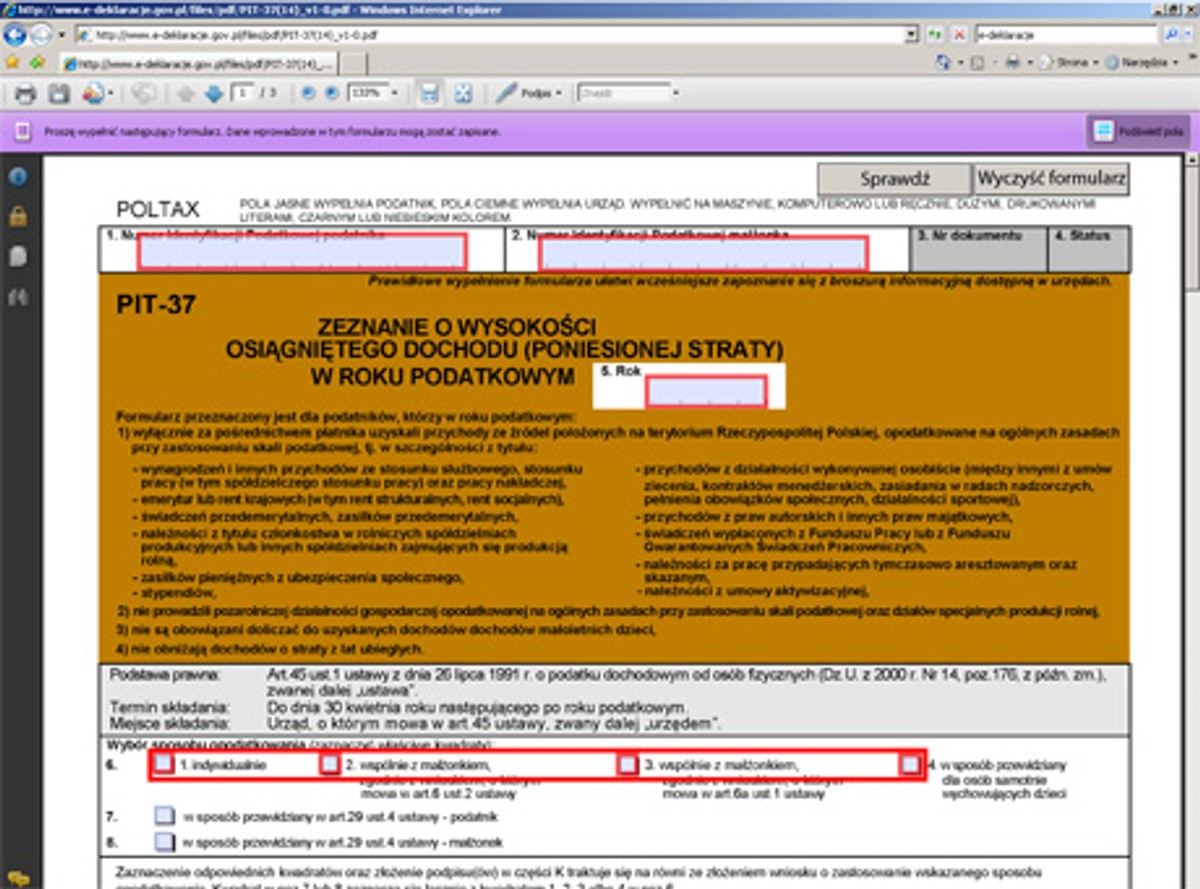Screen dimensions: 1200x889
Task: Click the Internet Explorer forward button
Action: point(41,34)
